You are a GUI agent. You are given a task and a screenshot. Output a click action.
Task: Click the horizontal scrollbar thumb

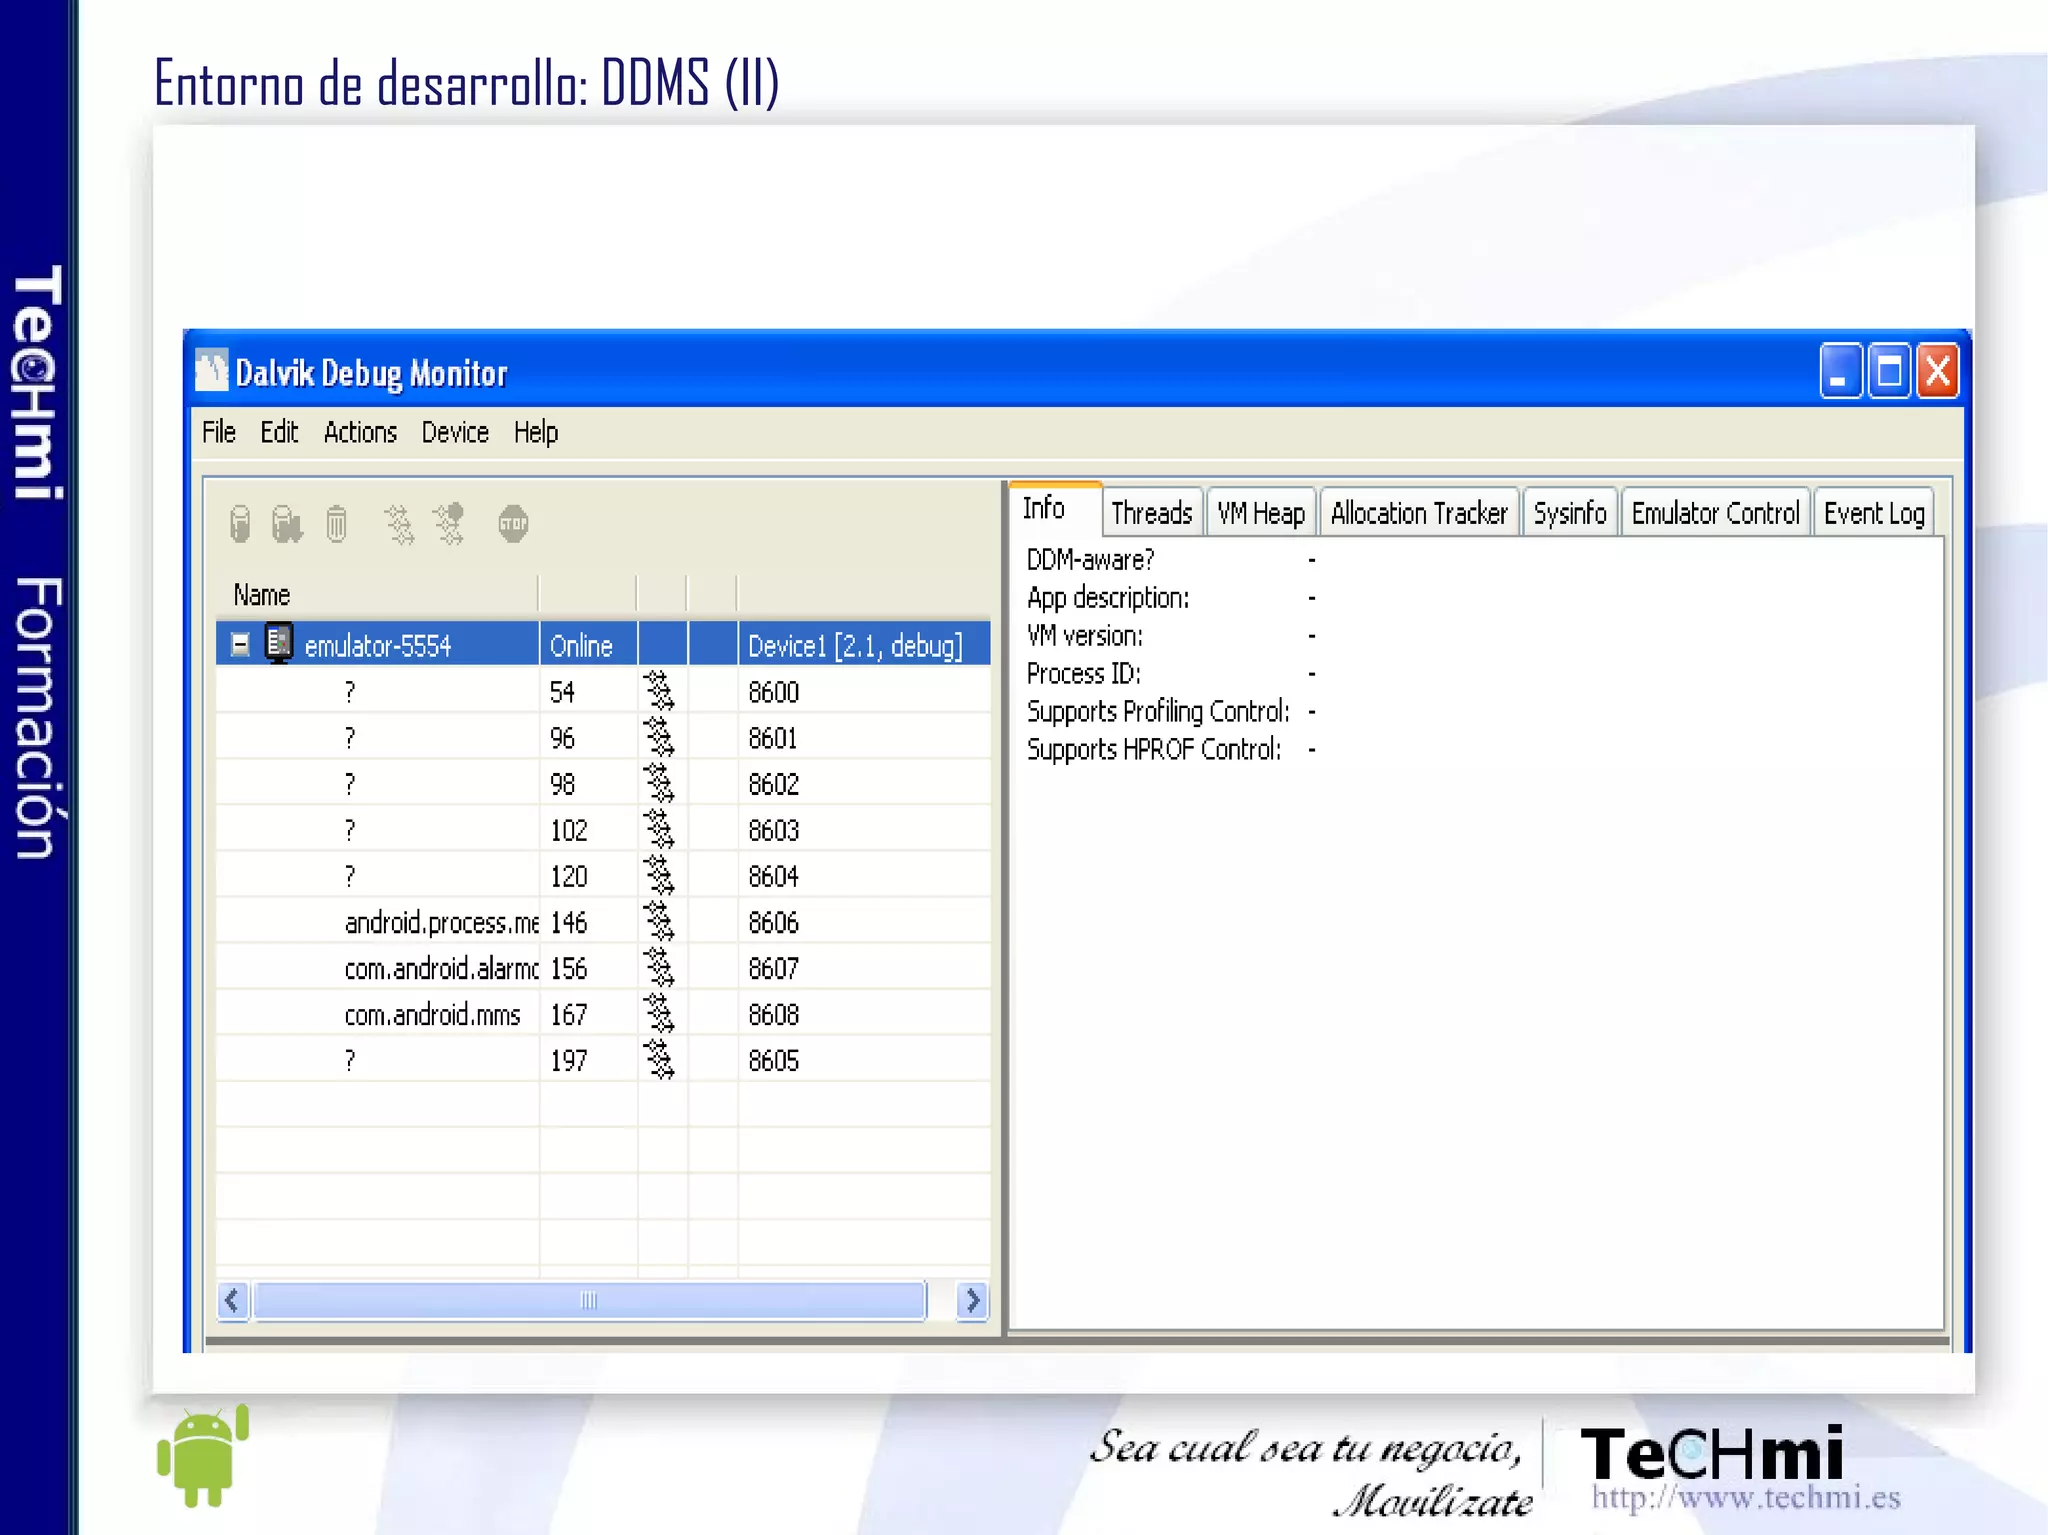pyautogui.click(x=588, y=1300)
